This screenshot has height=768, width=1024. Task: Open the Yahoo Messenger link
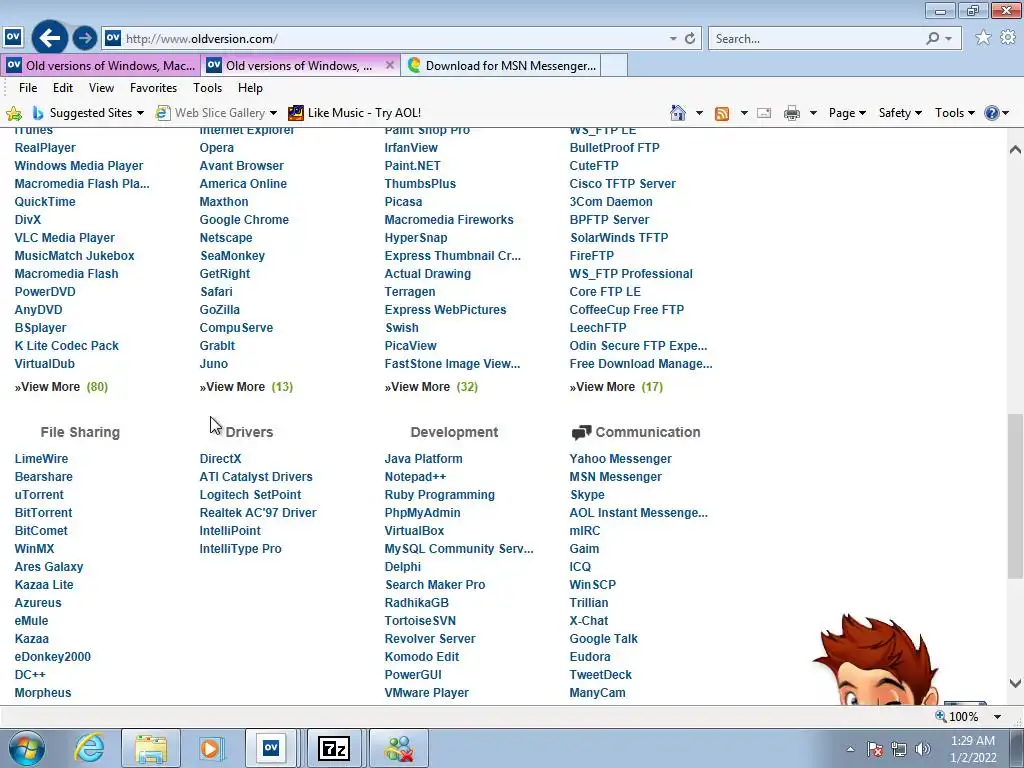click(x=620, y=458)
